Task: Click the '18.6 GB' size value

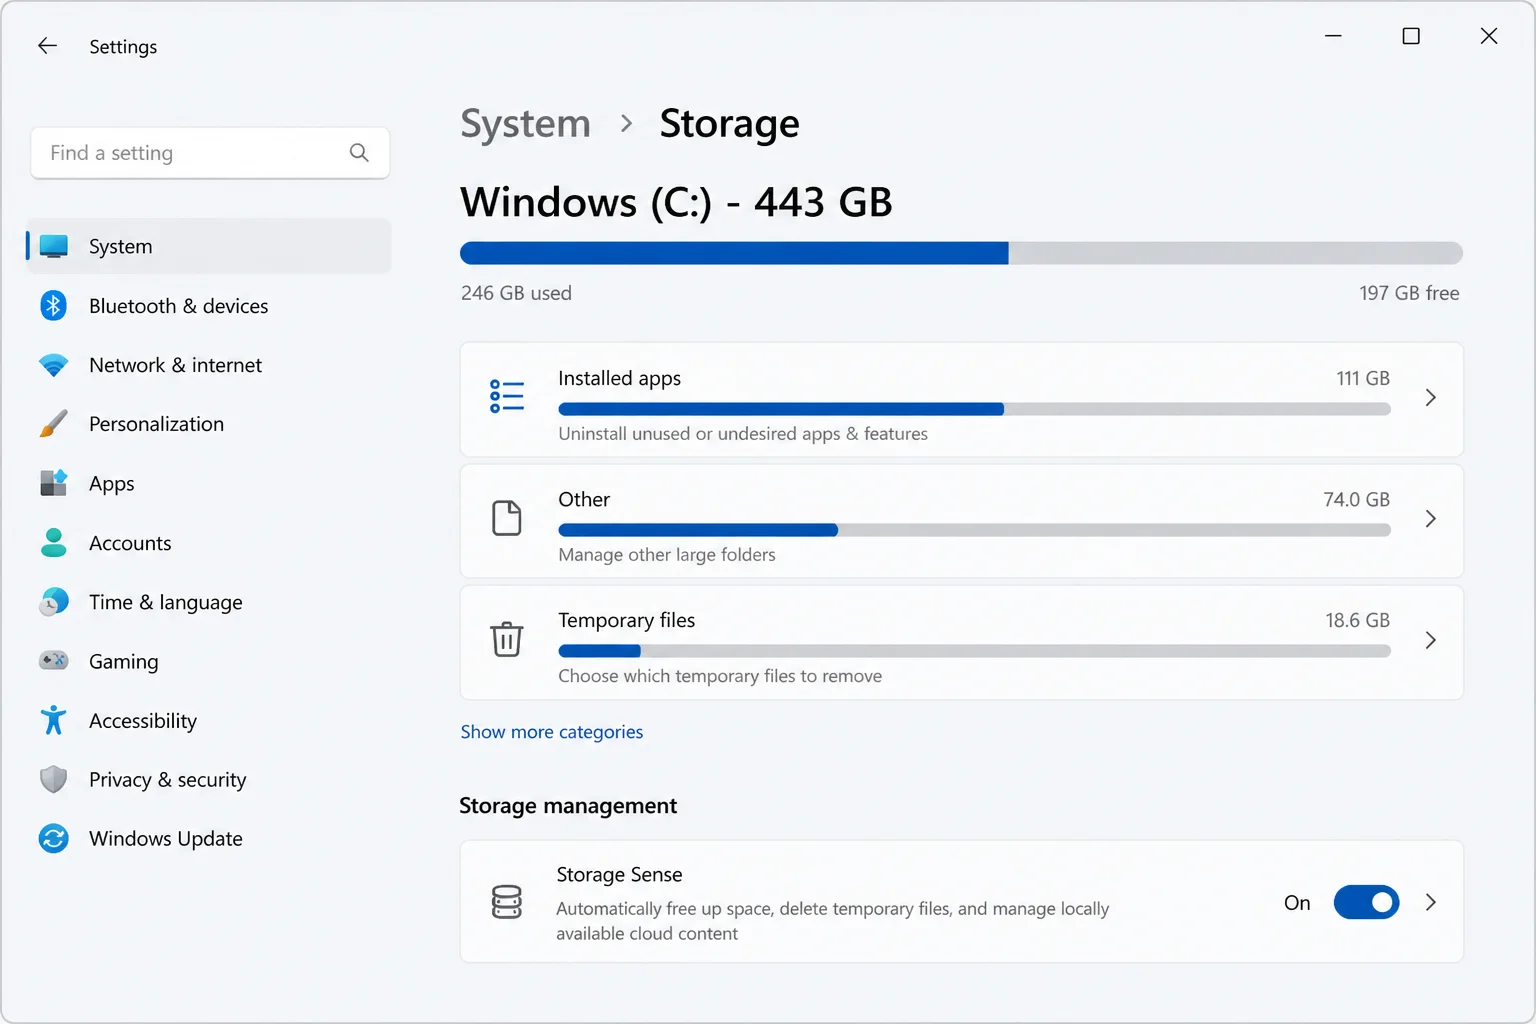Action: click(x=1357, y=620)
